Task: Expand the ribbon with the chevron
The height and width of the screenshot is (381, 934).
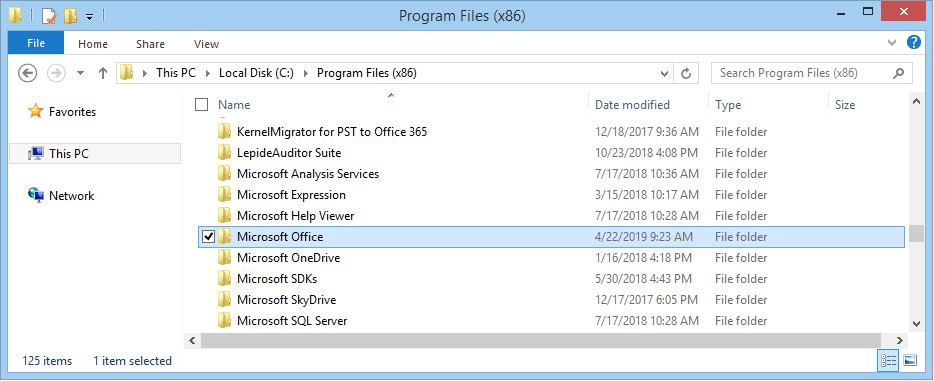Action: tap(892, 42)
